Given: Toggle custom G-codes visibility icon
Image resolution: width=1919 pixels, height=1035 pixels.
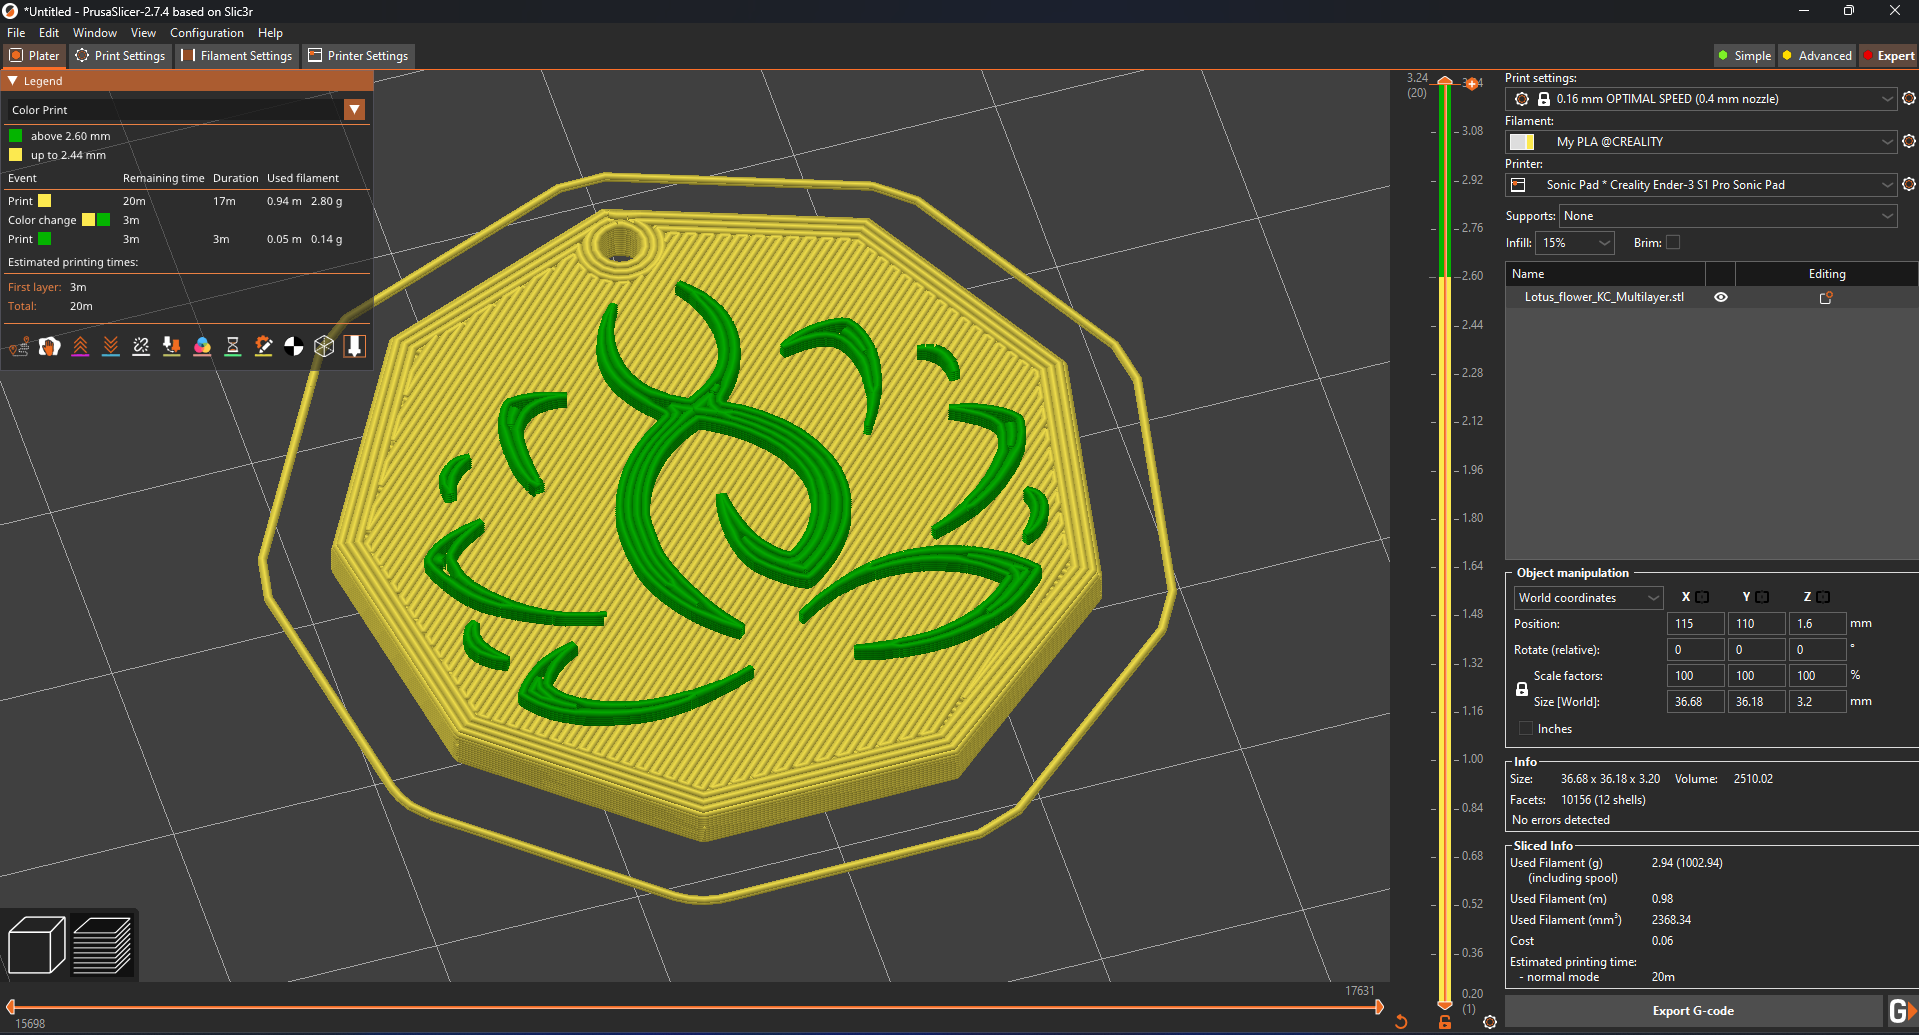Looking at the screenshot, I should pyautogui.click(x=263, y=346).
